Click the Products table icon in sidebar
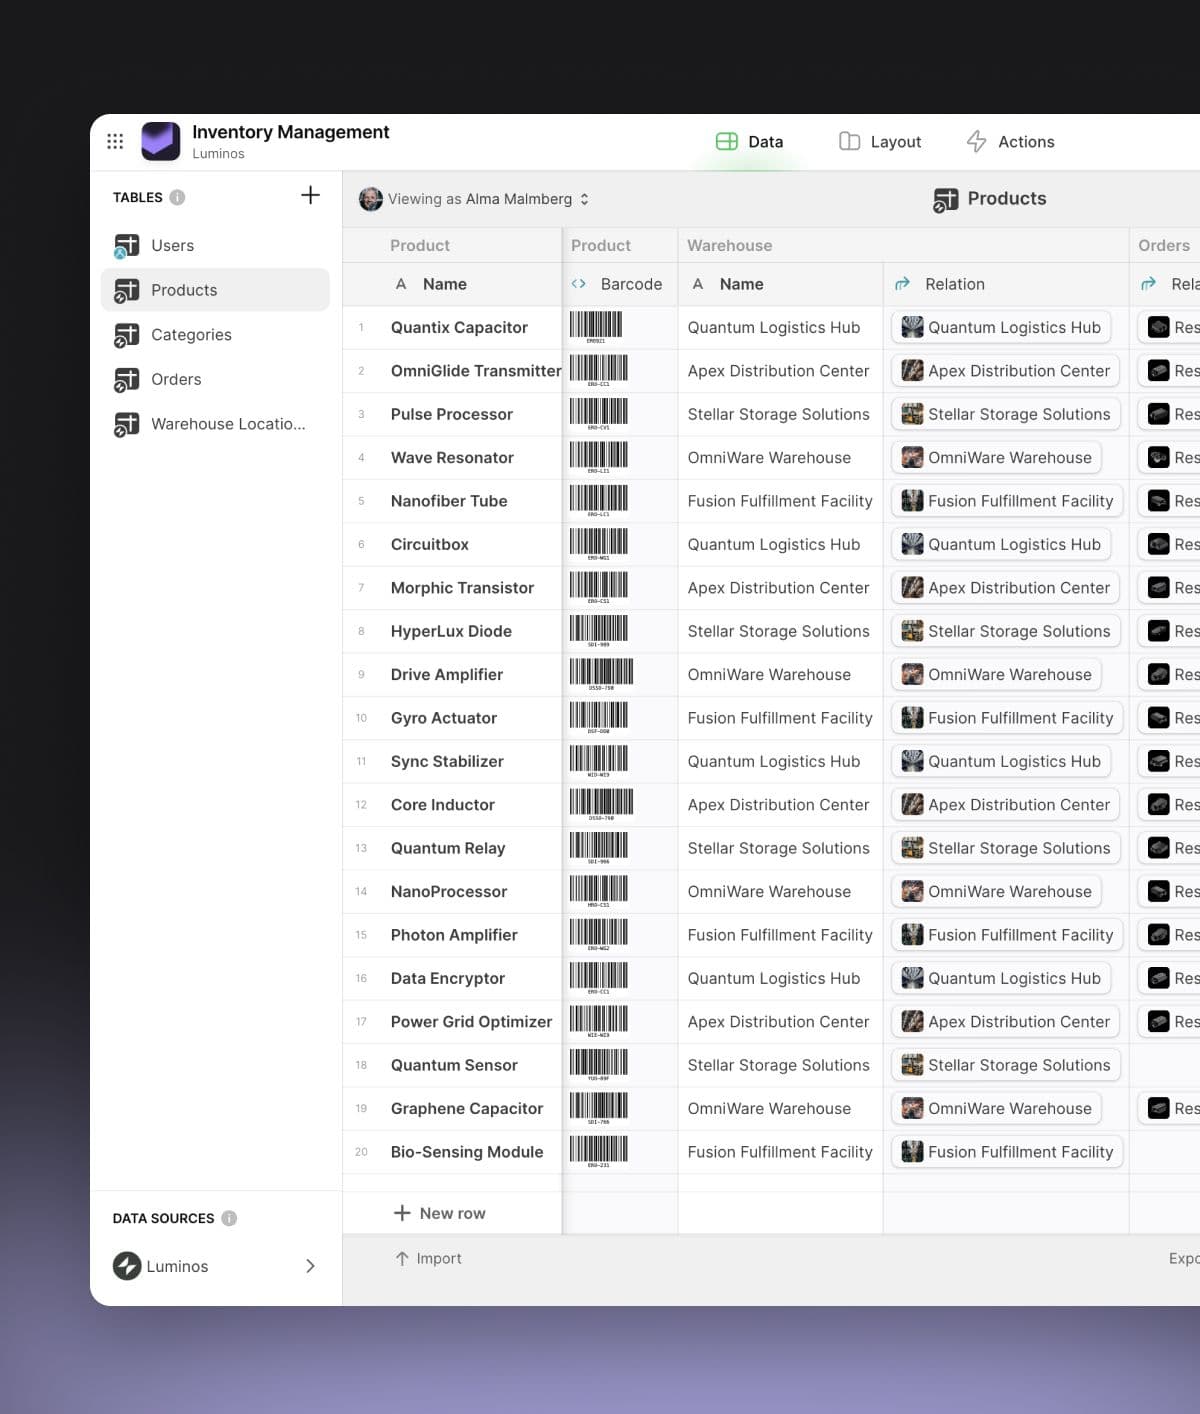1200x1414 pixels. click(x=127, y=289)
